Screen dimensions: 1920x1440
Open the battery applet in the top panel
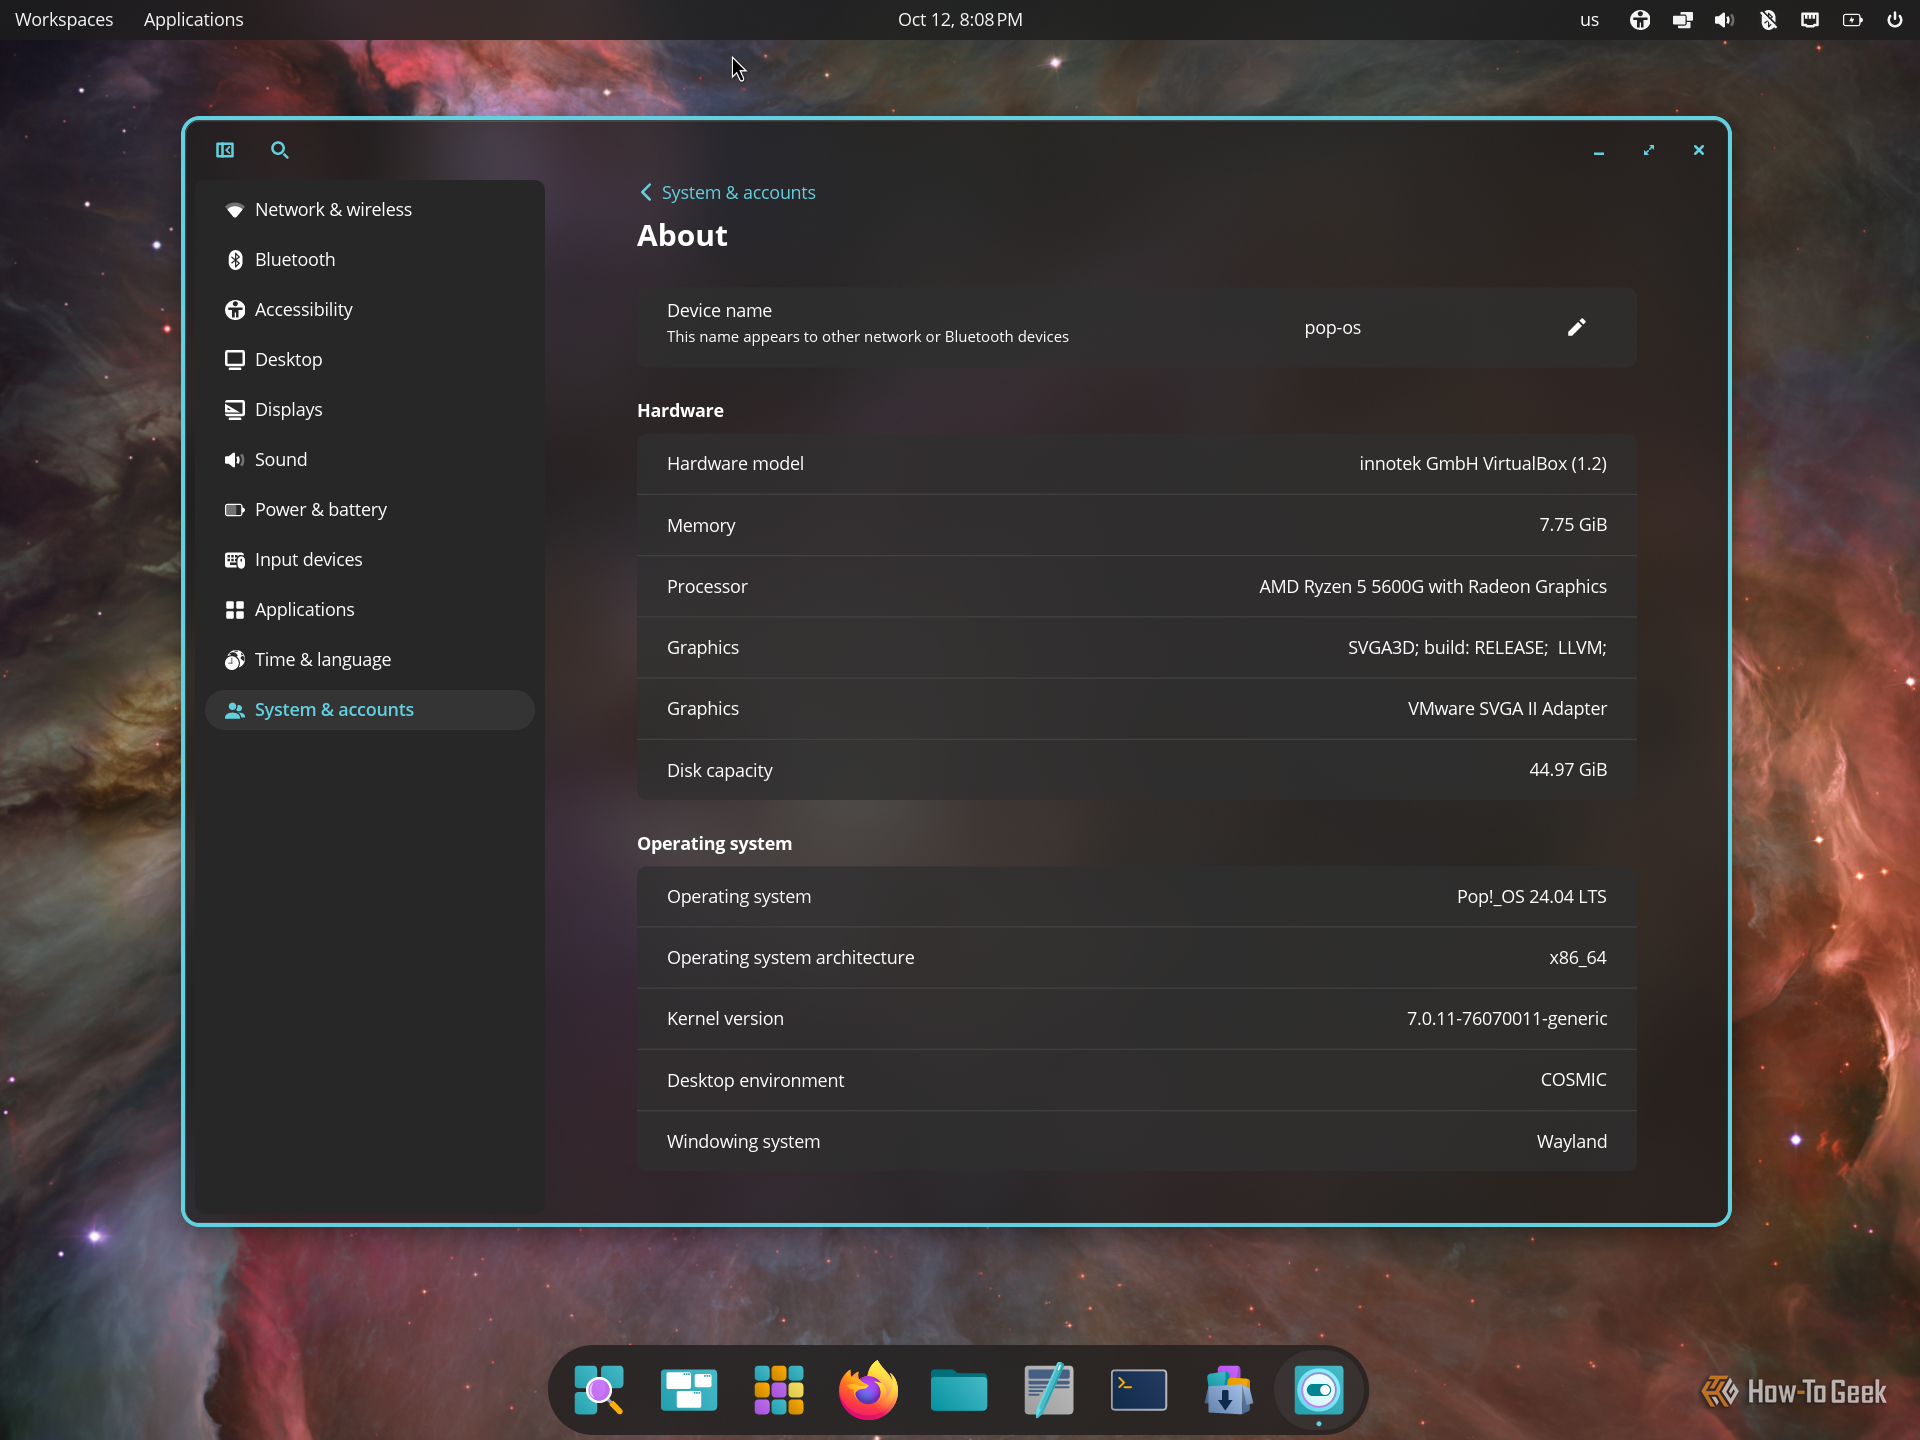coord(1853,20)
